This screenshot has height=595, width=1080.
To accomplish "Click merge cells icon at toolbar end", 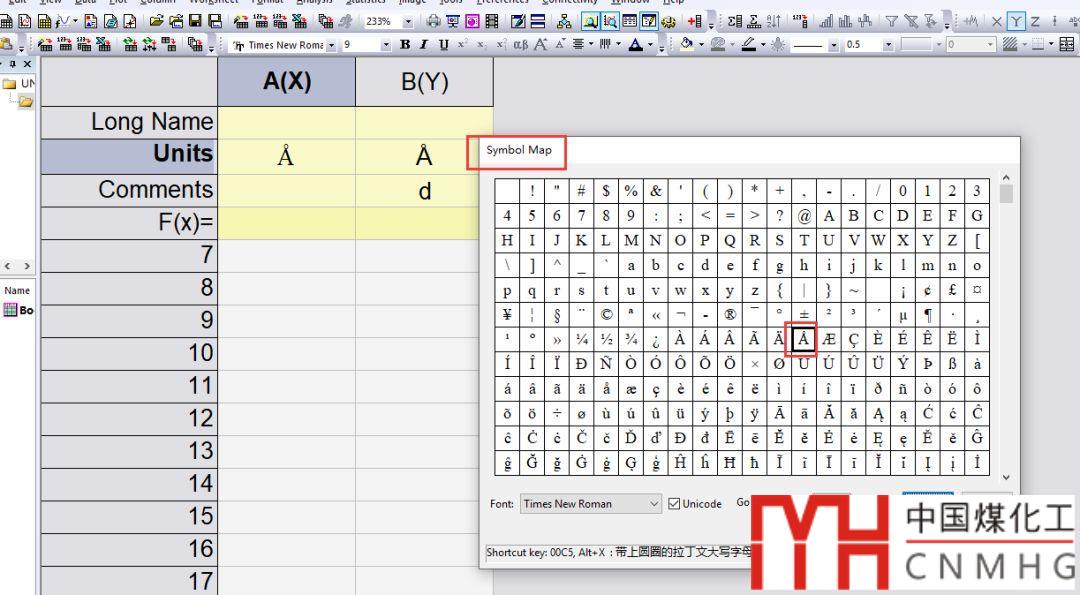I will [x=1067, y=44].
